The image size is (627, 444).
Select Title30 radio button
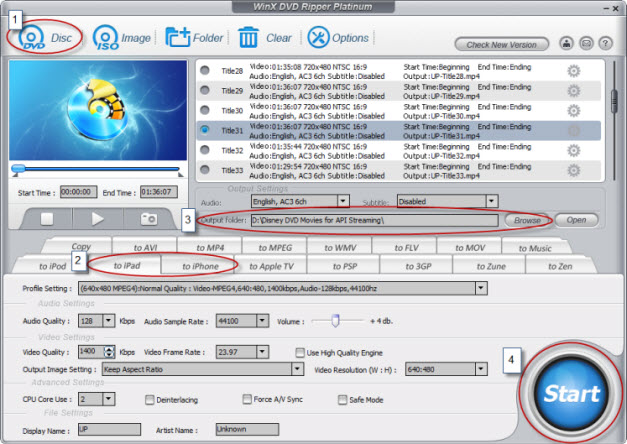tap(205, 110)
